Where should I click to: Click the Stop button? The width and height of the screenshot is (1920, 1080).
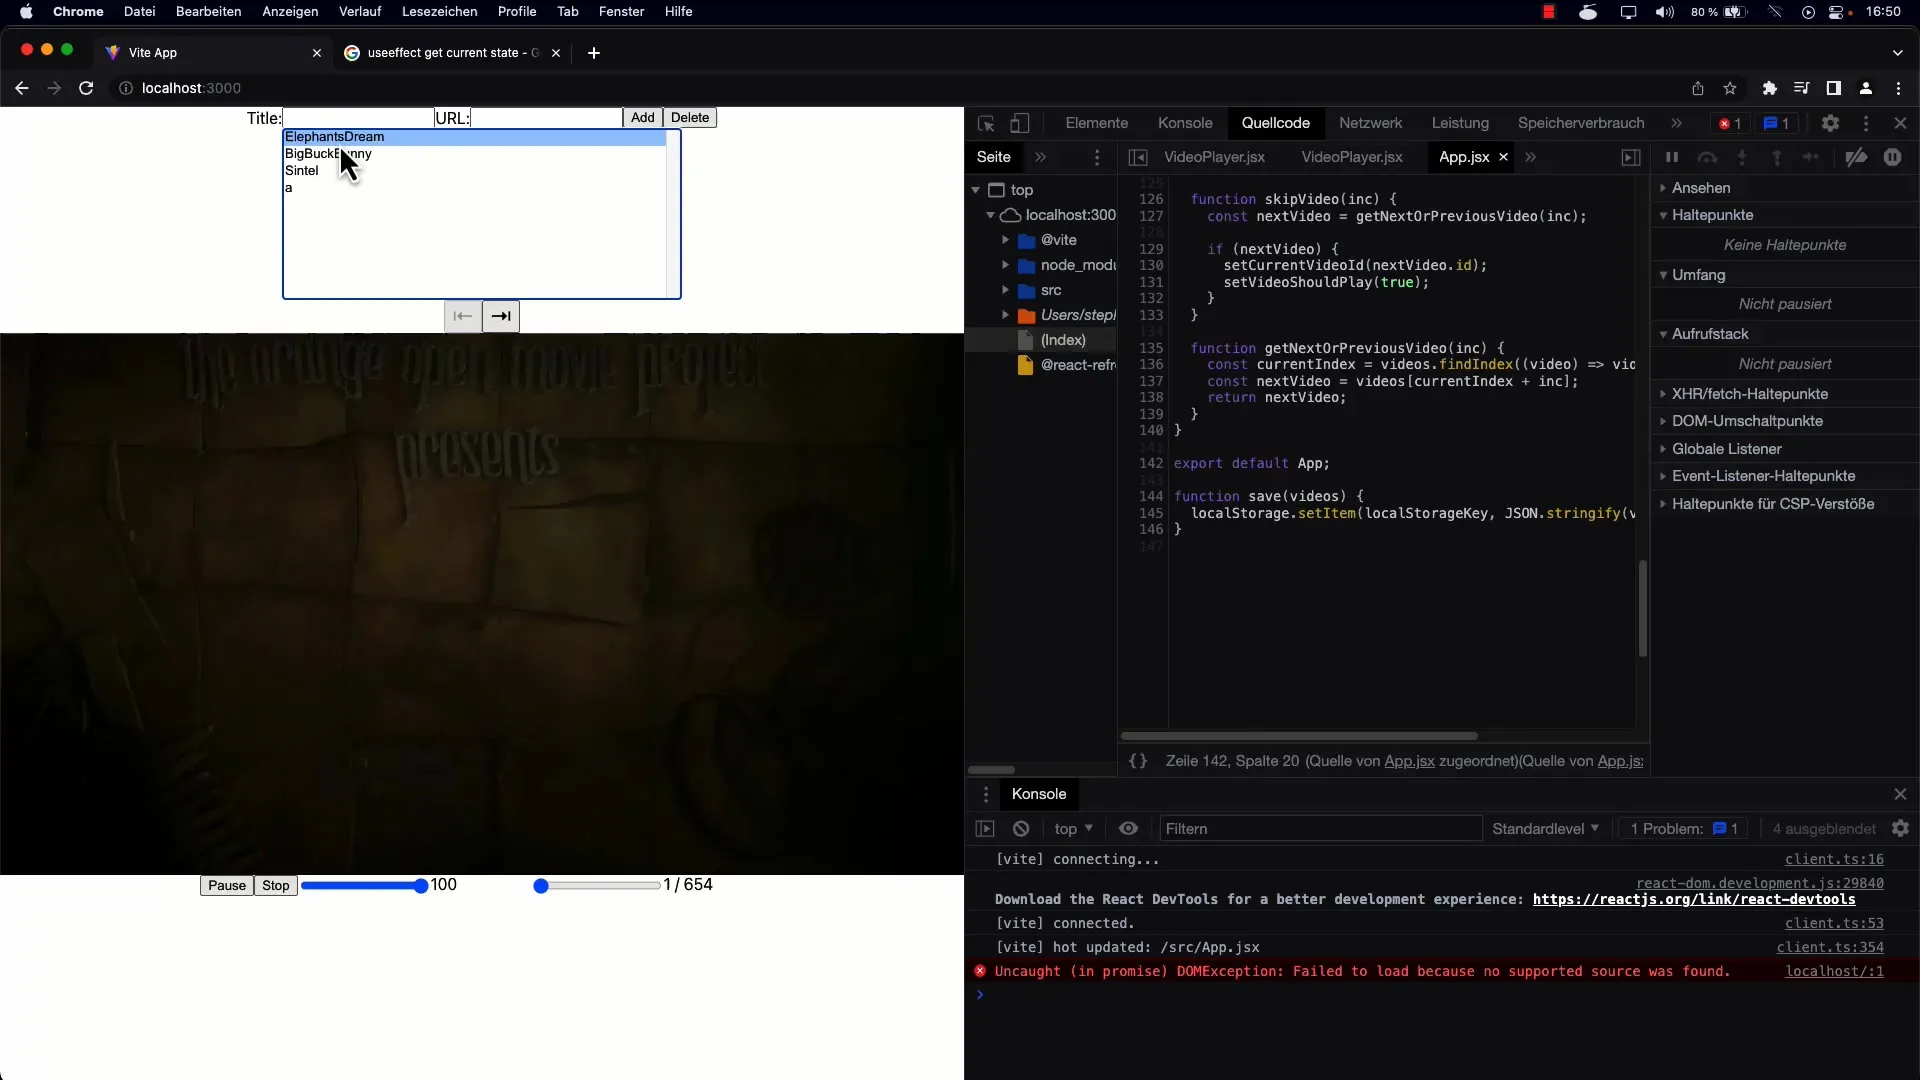point(276,886)
